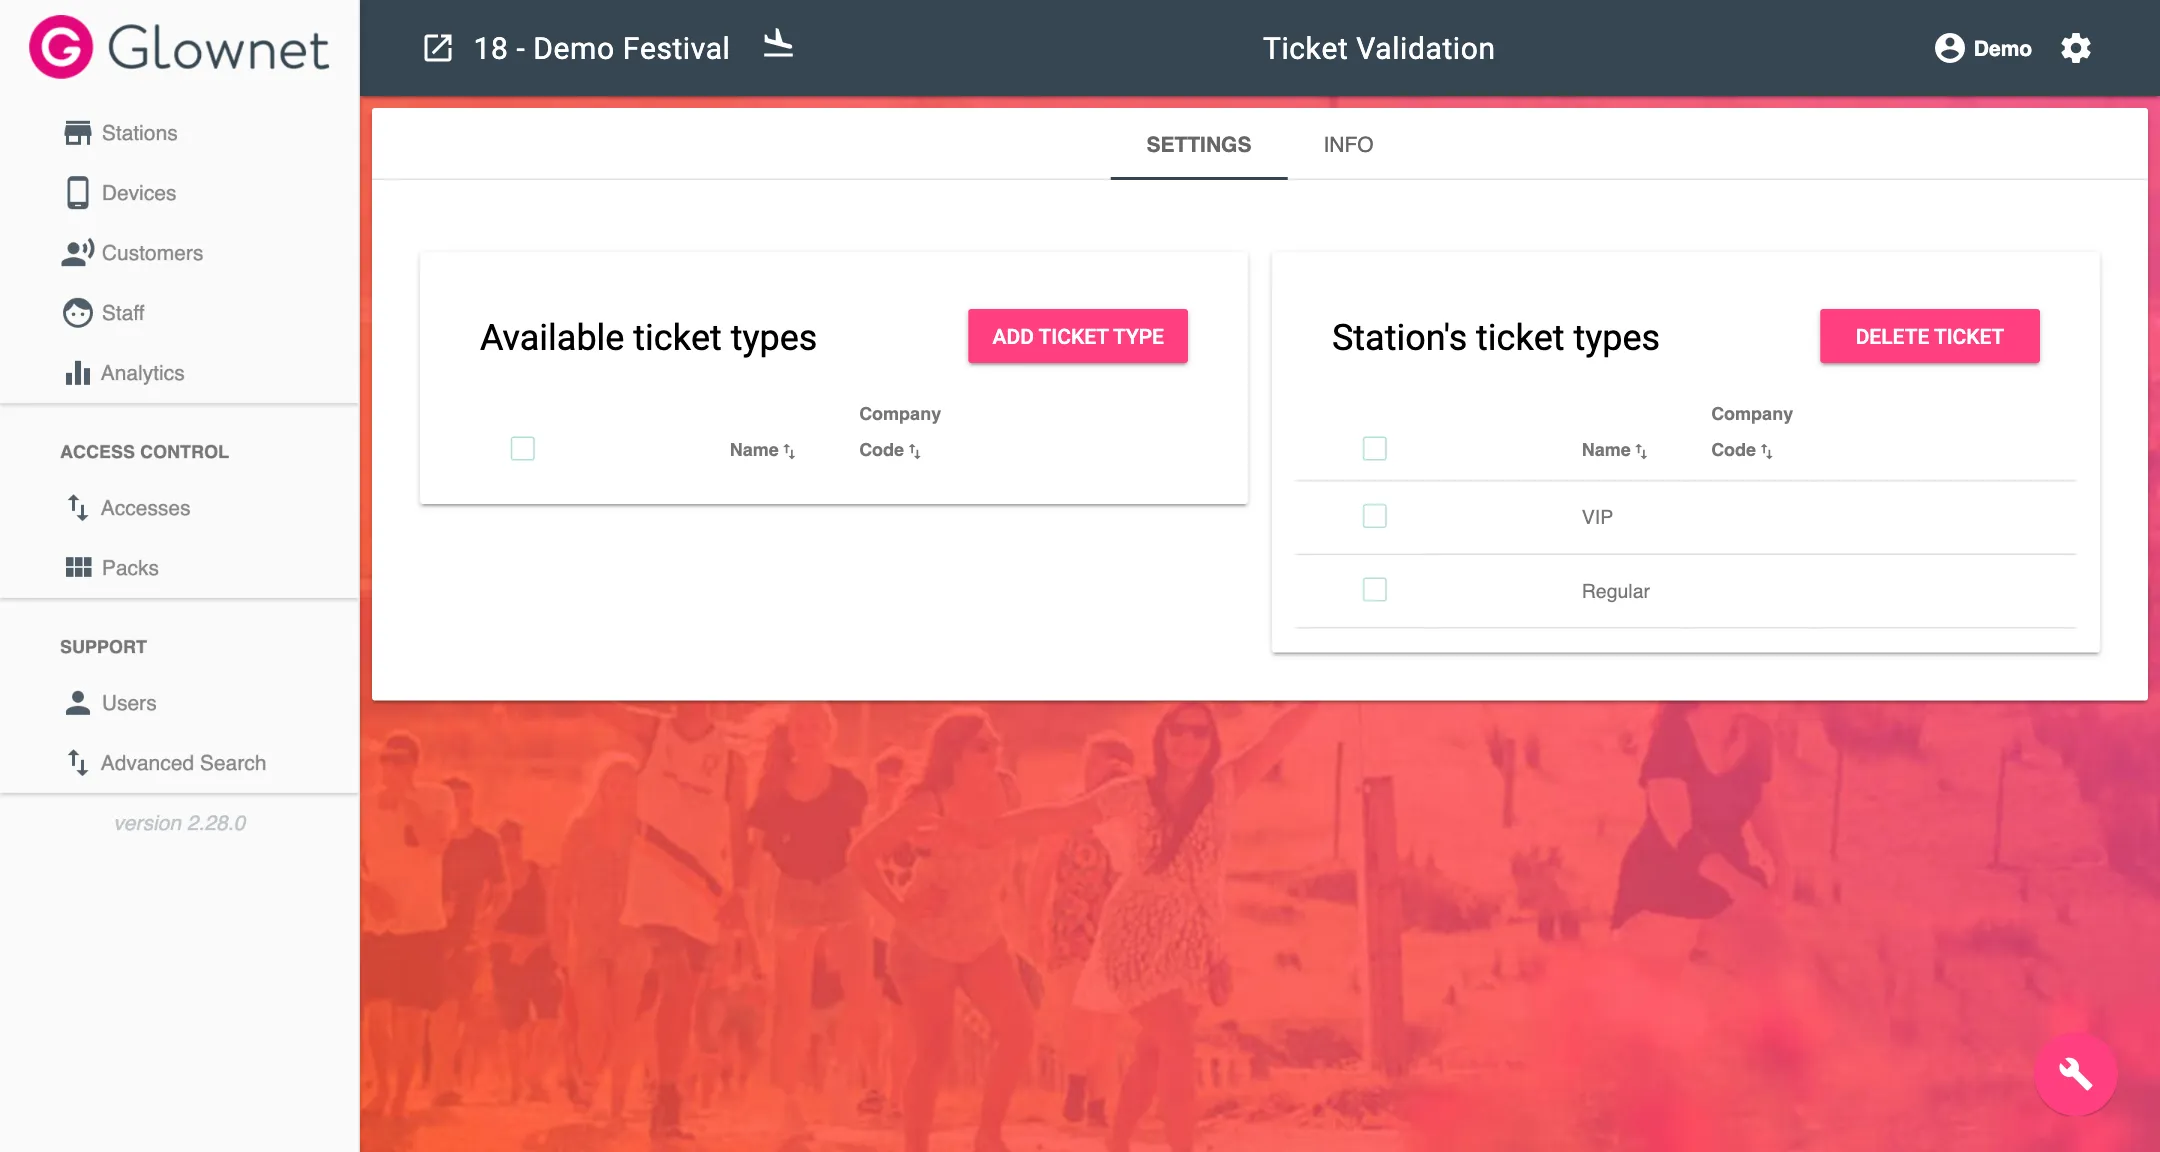Open the settings gear icon

click(2076, 48)
